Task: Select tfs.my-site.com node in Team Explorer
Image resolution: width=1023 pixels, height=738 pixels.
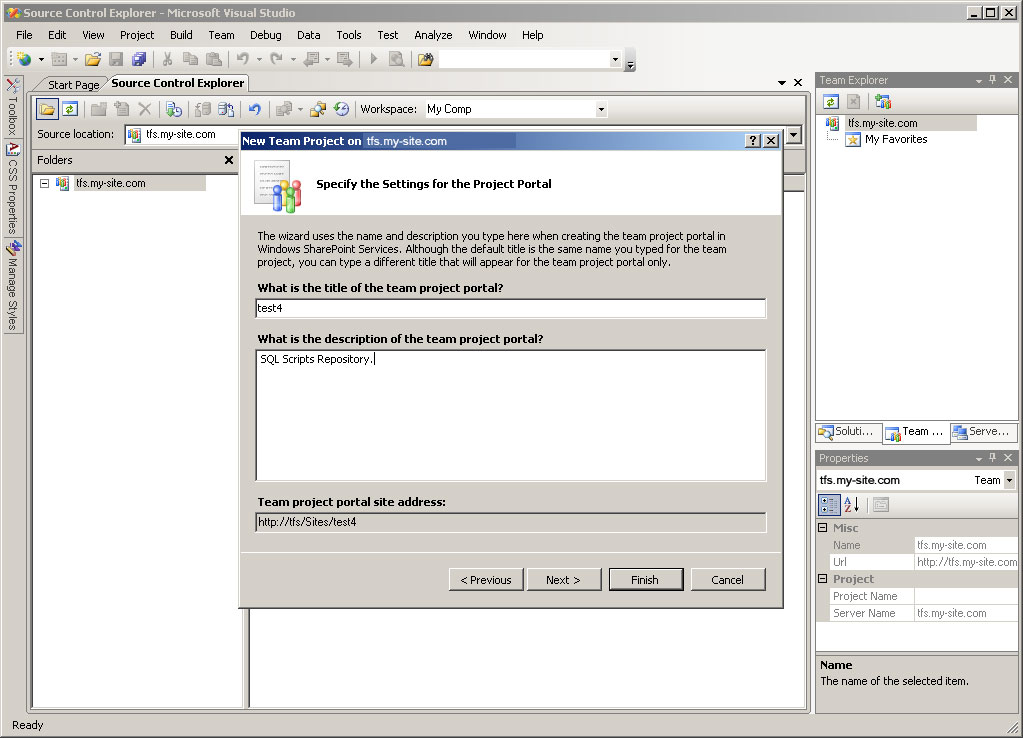Action: pos(882,123)
